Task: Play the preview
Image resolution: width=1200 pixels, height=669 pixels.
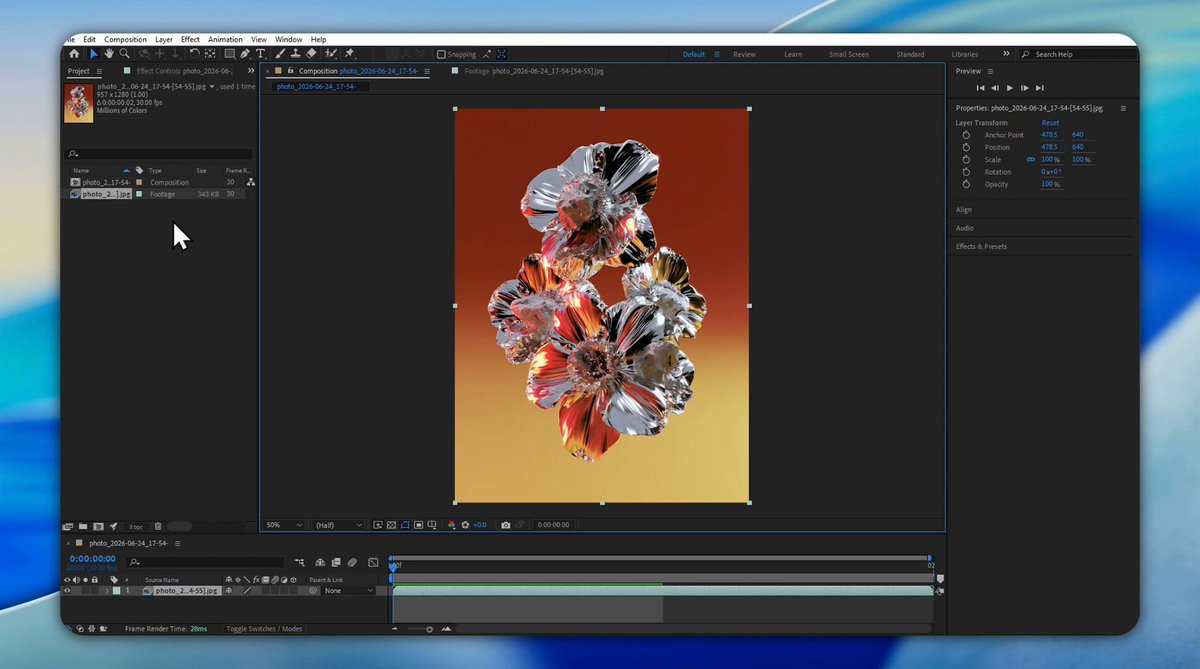Action: (1010, 88)
